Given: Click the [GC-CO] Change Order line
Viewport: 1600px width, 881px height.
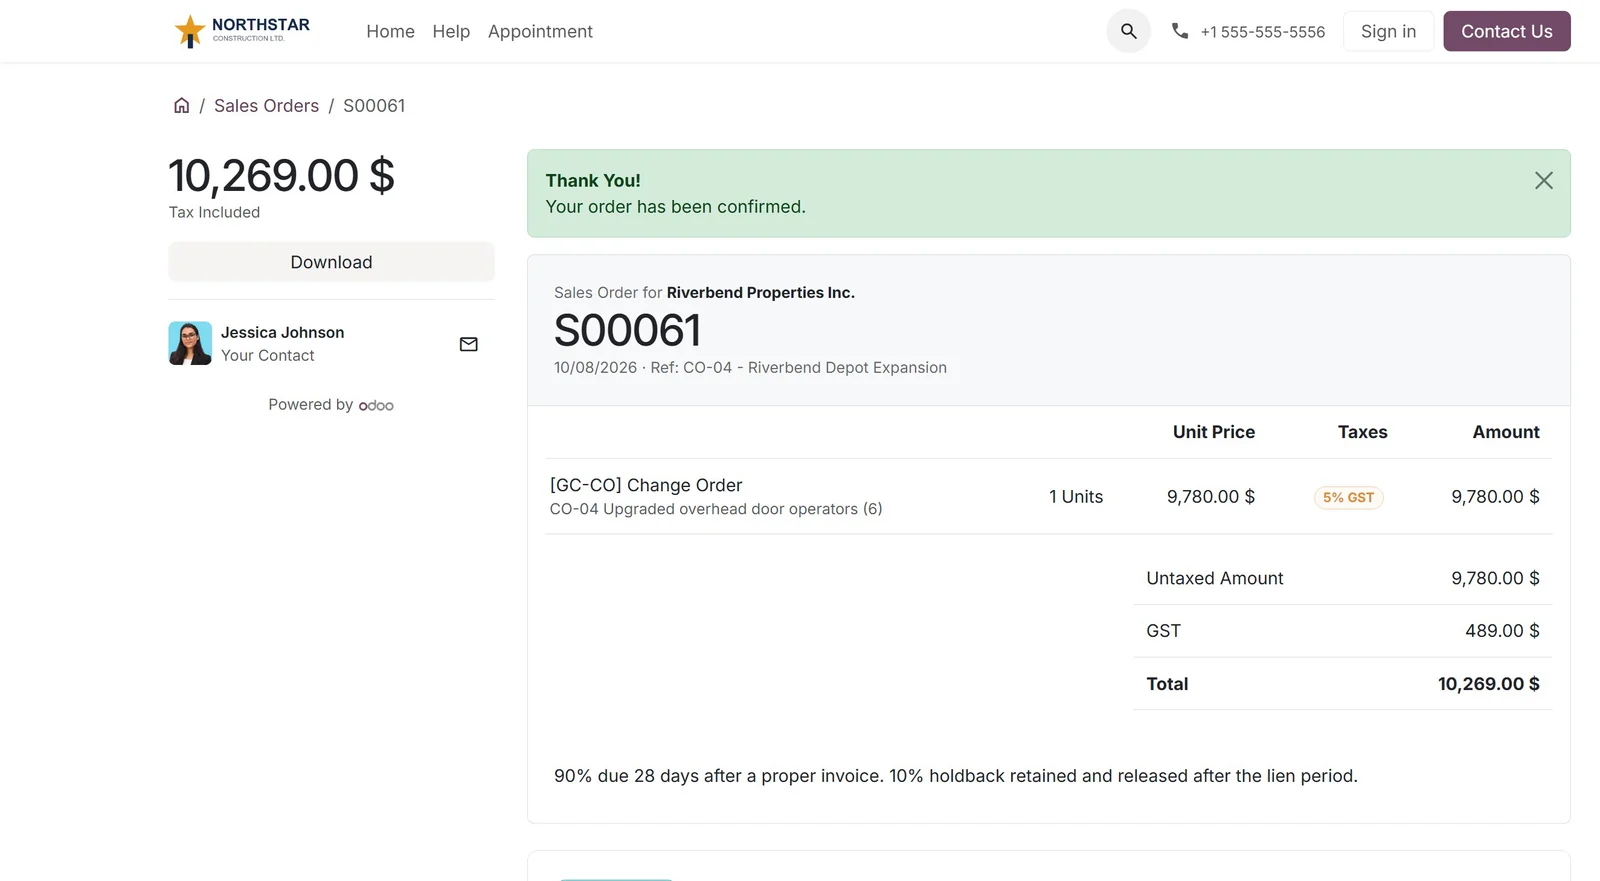Looking at the screenshot, I should [646, 485].
